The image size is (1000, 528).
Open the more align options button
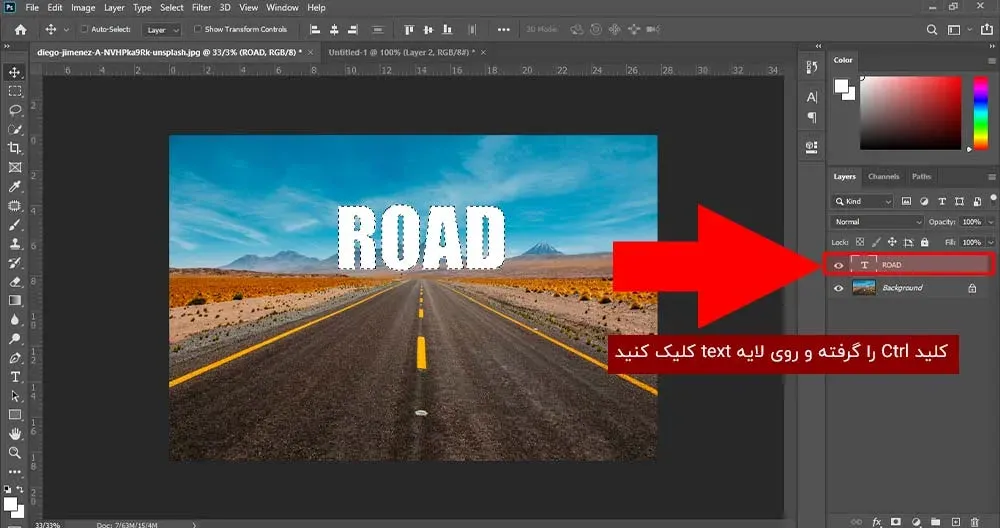coord(504,29)
